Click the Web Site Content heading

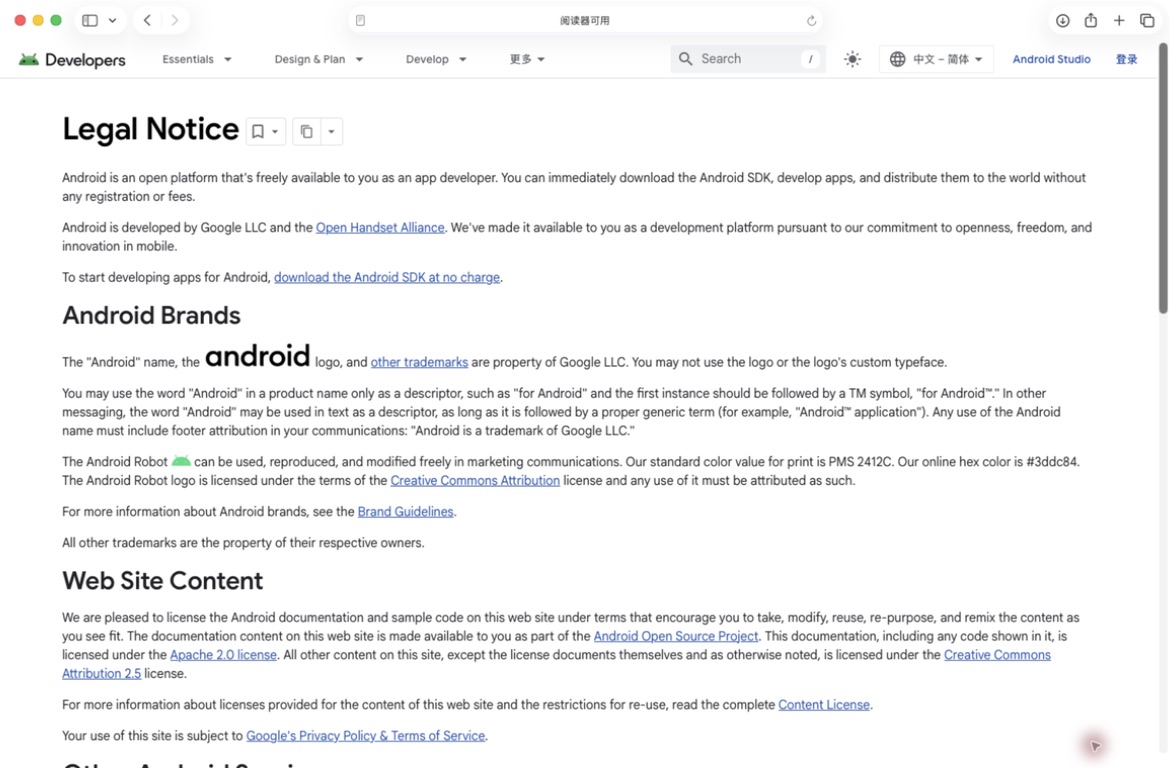point(163,581)
